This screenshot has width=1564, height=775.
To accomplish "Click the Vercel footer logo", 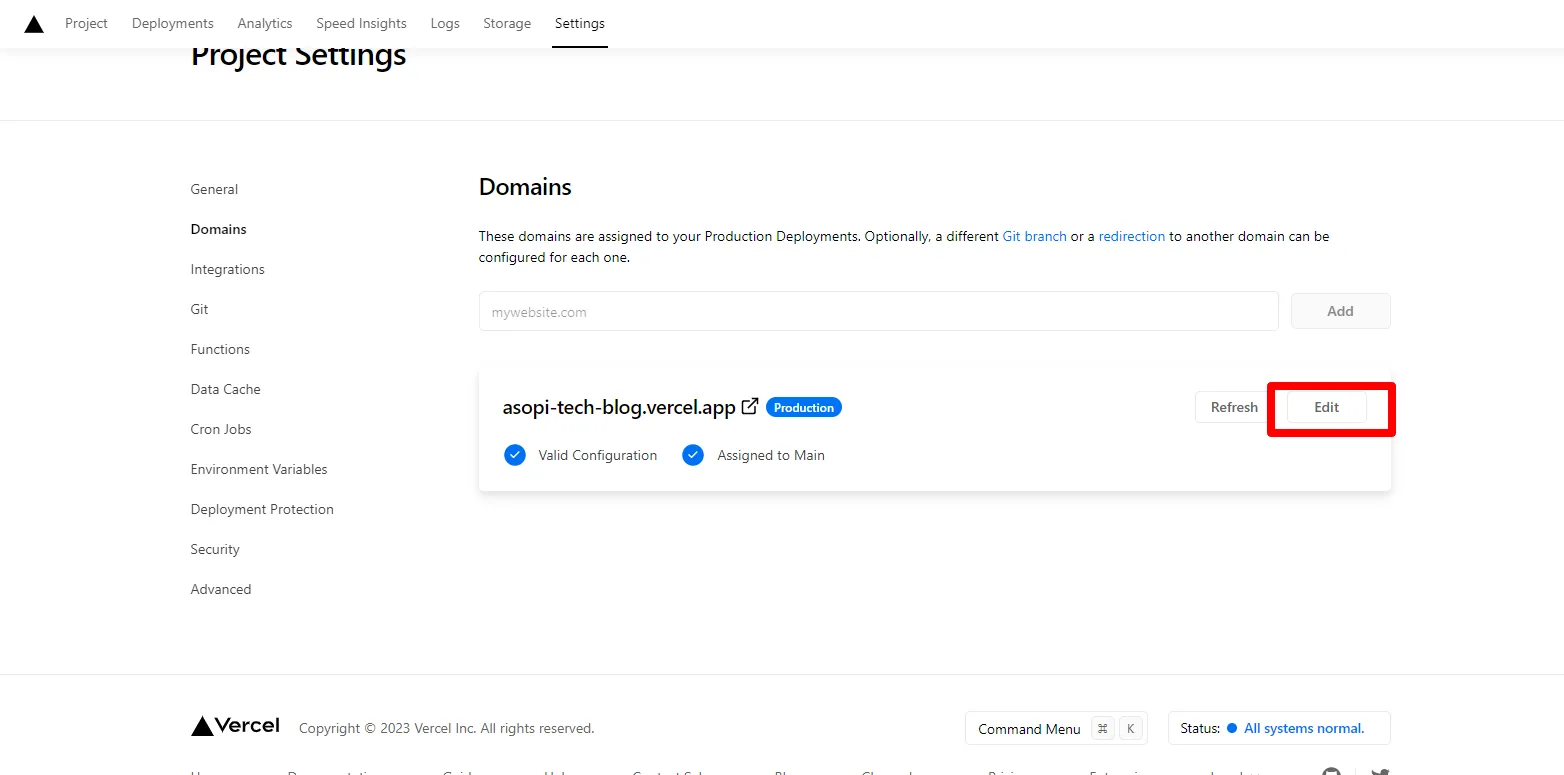I will 236,726.
